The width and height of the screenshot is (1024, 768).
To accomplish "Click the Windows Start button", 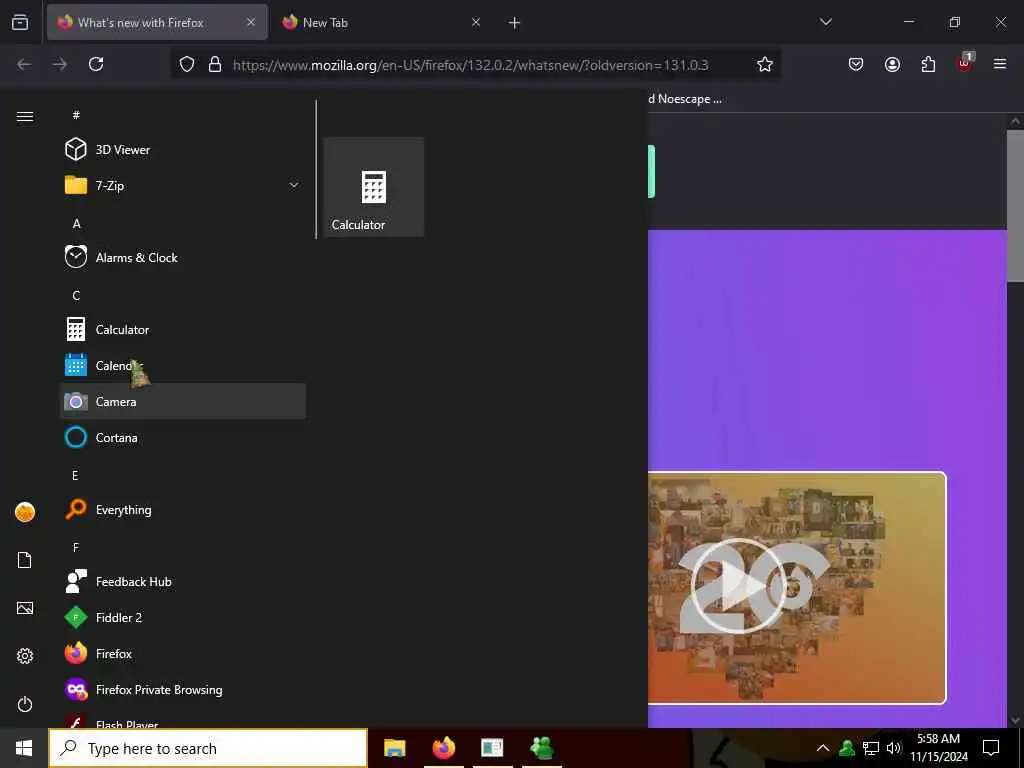I will (24, 748).
